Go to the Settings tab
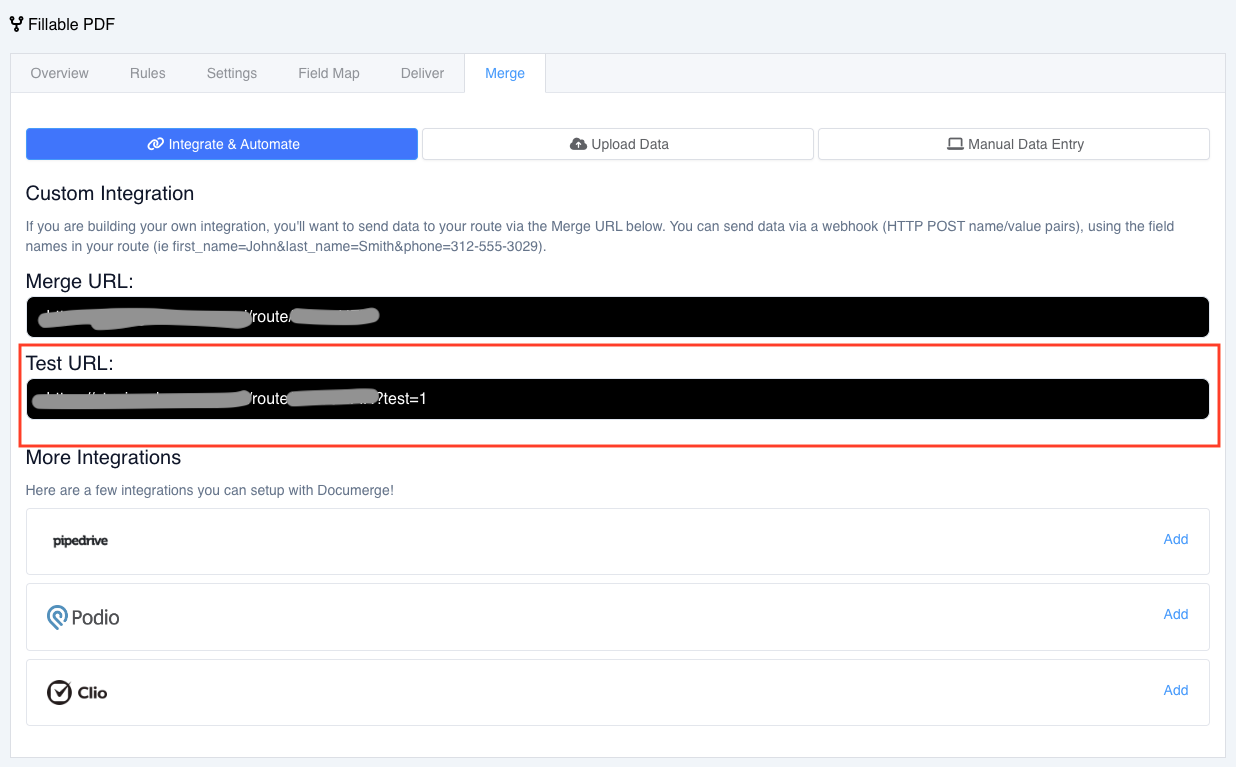Image resolution: width=1236 pixels, height=767 pixels. [x=232, y=73]
